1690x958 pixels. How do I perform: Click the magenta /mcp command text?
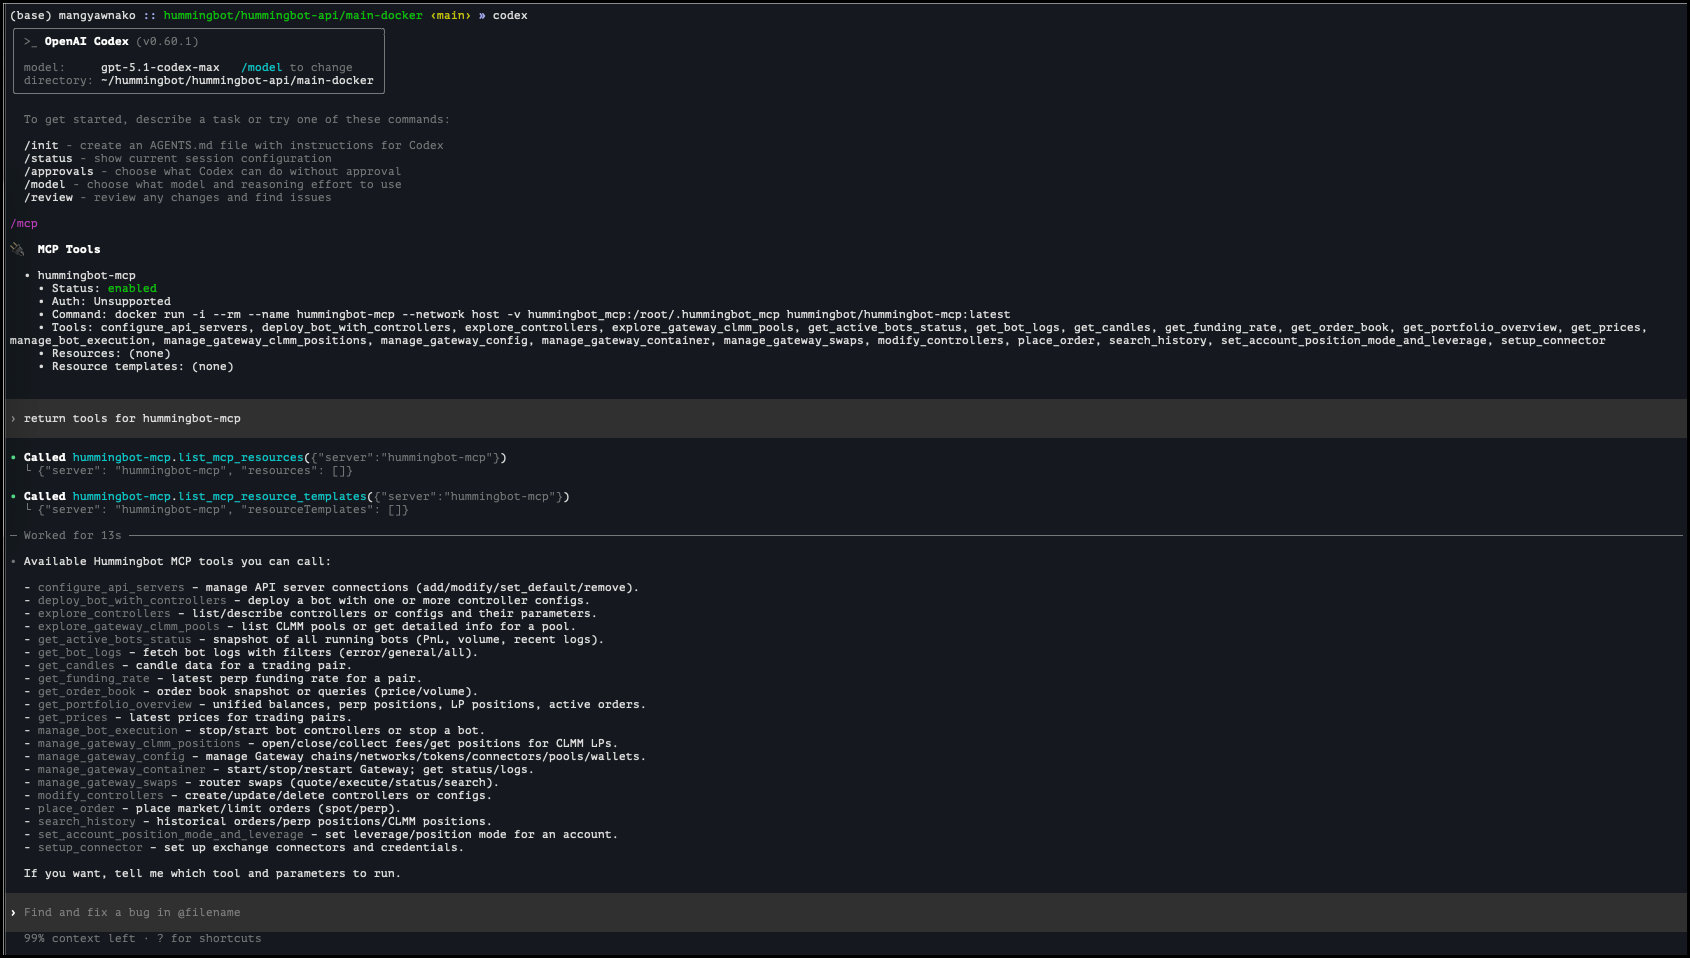[x=25, y=222]
